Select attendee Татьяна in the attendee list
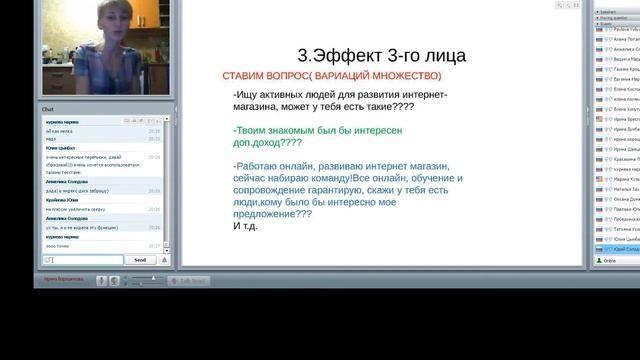 tap(618, 229)
